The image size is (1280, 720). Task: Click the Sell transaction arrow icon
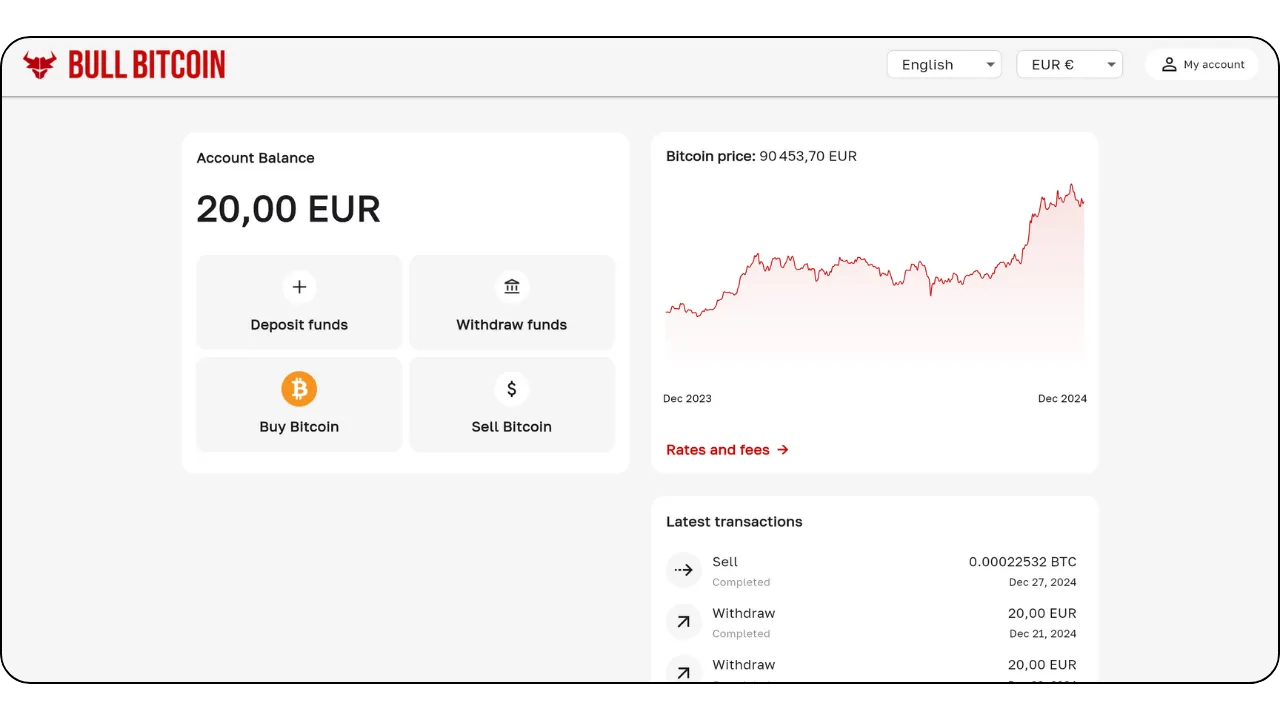pos(684,570)
